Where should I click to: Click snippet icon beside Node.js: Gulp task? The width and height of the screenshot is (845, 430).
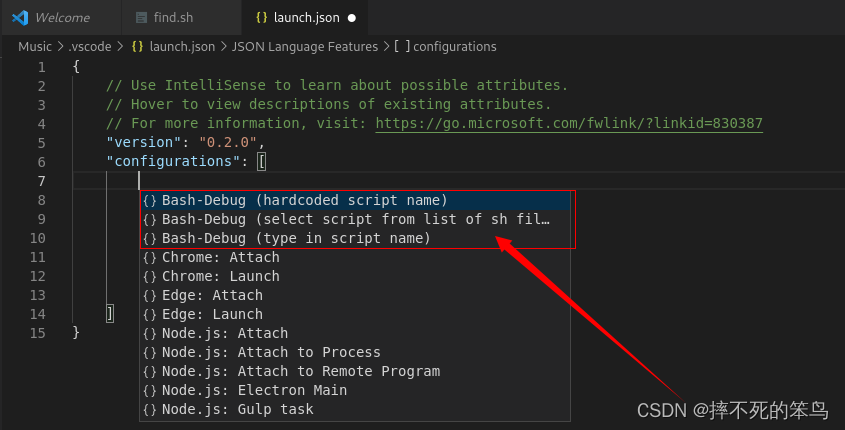(150, 410)
